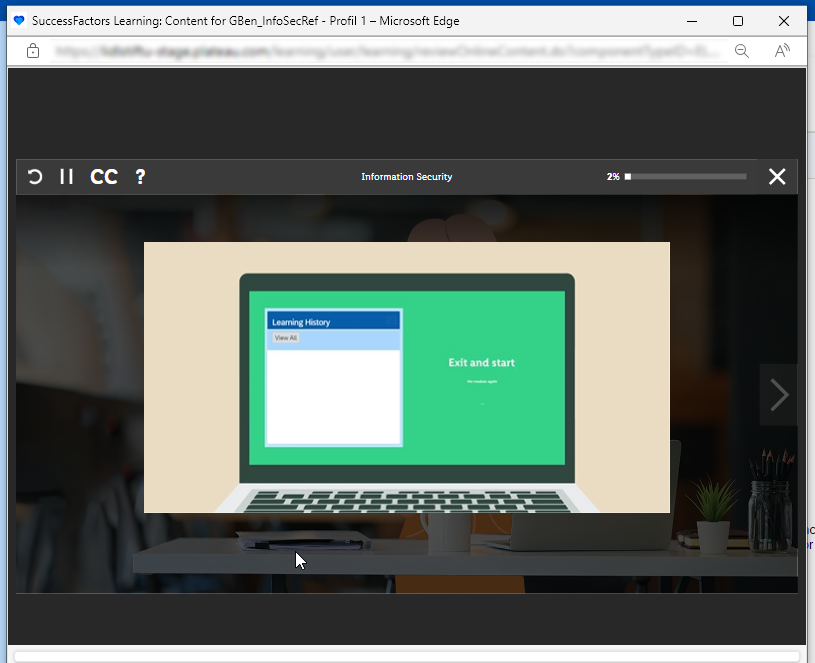Close the Microsoft Edge window
Viewport: 815px width, 663px height.
coord(784,21)
